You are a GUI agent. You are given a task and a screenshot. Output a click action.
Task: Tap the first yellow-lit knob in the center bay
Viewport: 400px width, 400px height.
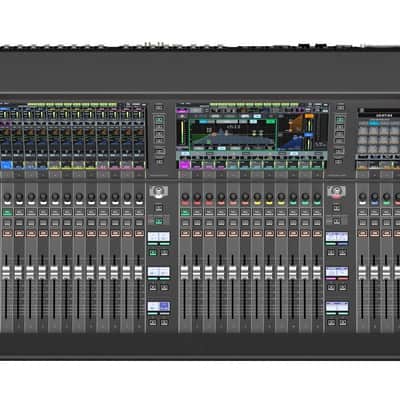click(257, 197)
